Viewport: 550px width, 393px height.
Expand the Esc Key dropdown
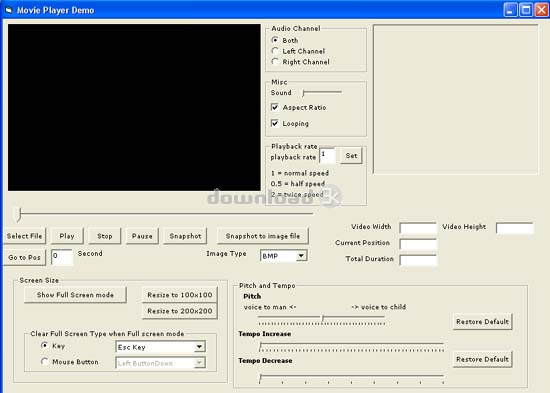coord(160,347)
